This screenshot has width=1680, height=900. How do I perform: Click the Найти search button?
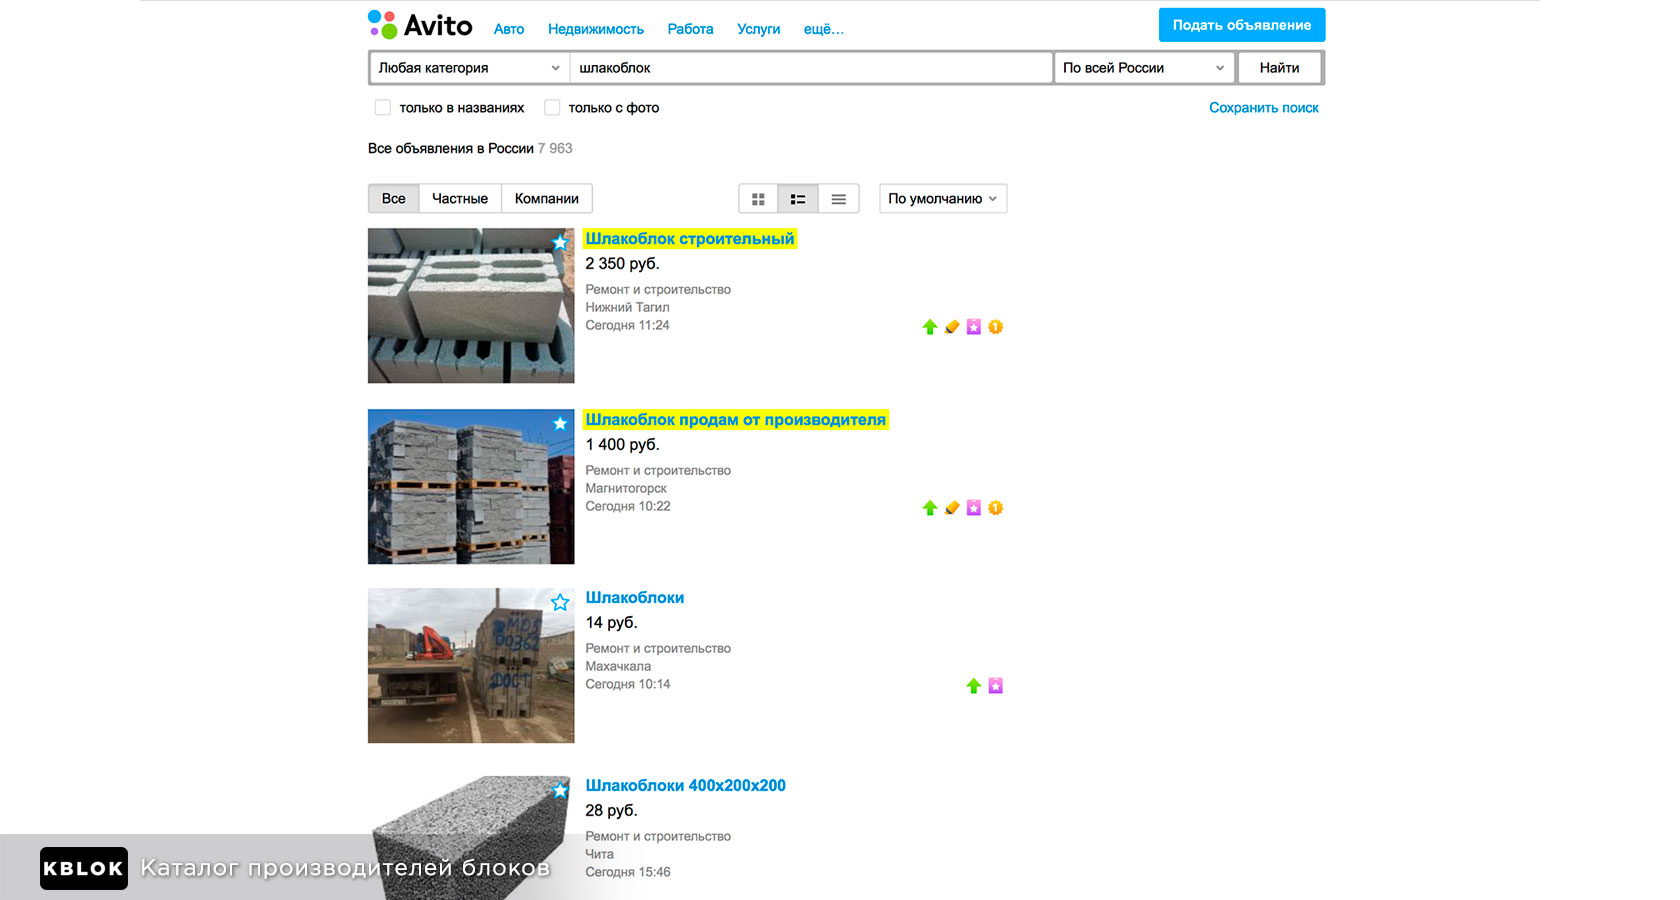(x=1280, y=68)
